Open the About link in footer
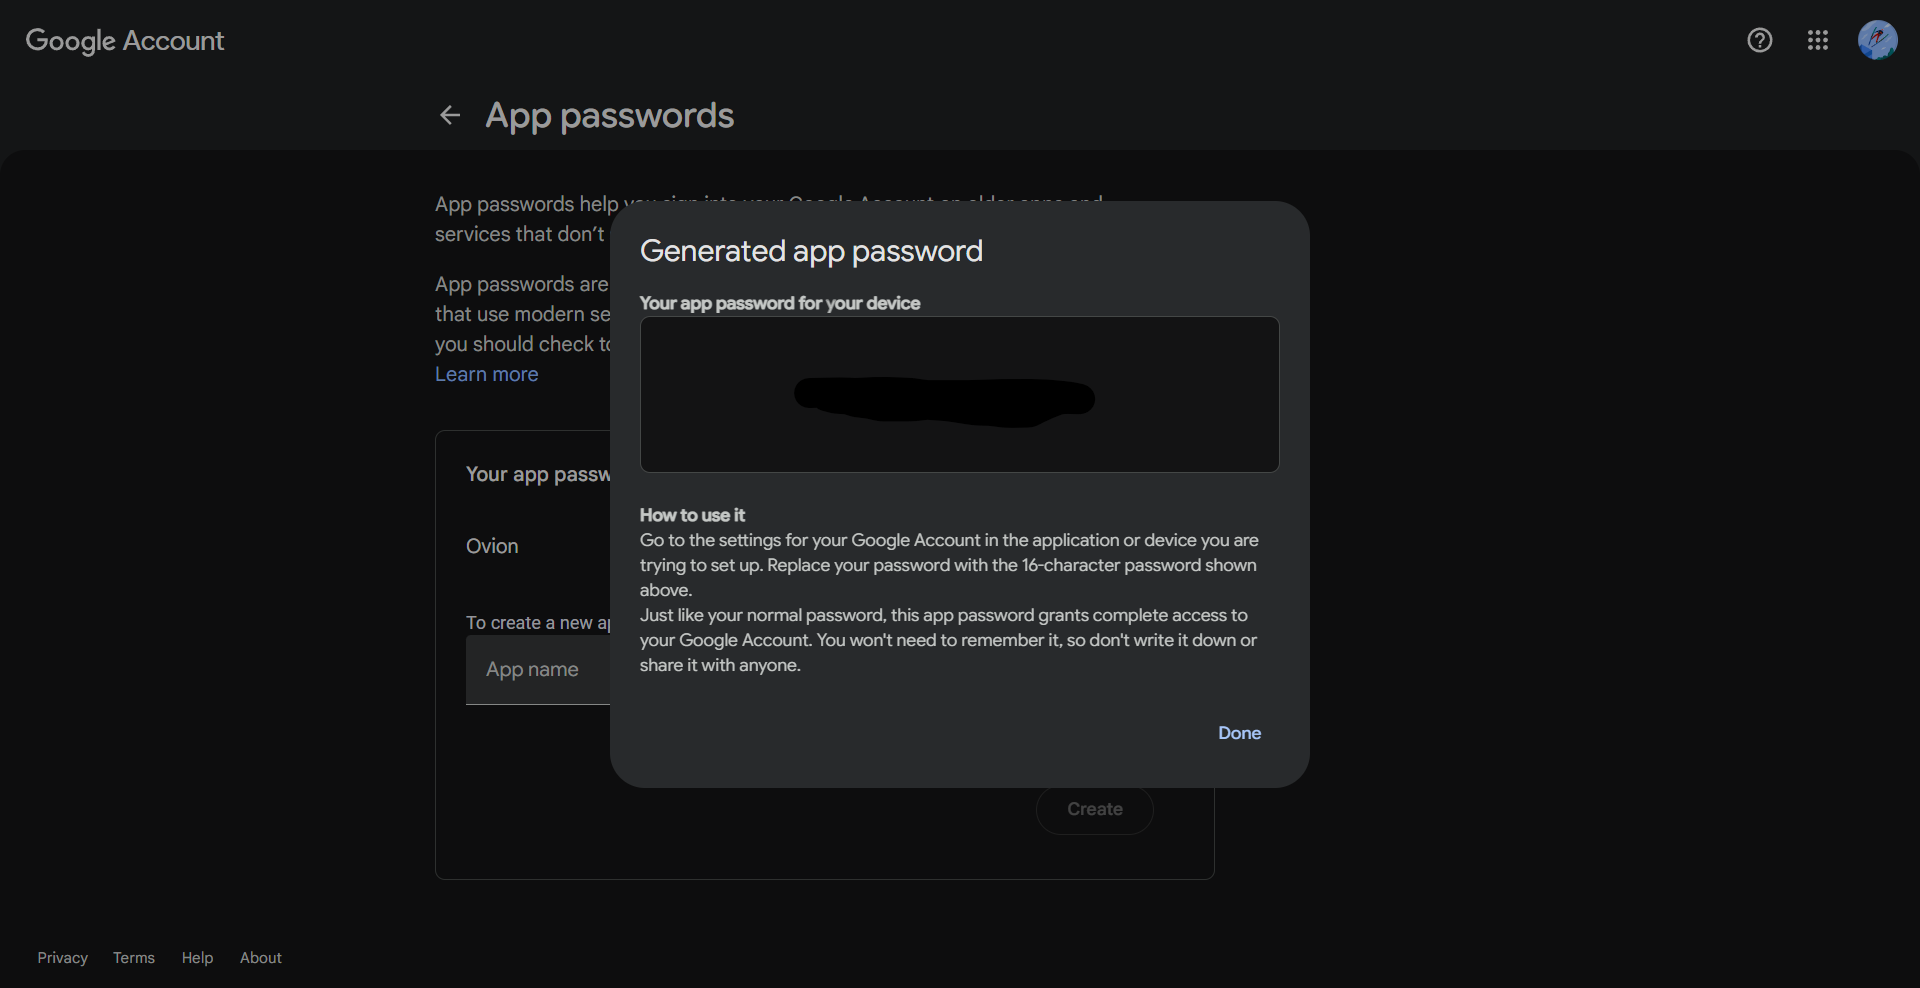 (260, 957)
